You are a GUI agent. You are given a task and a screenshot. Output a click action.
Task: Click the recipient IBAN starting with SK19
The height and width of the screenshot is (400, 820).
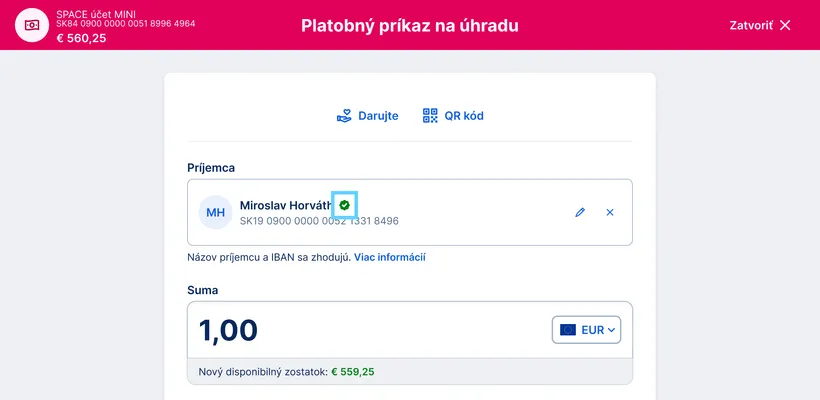(319, 221)
